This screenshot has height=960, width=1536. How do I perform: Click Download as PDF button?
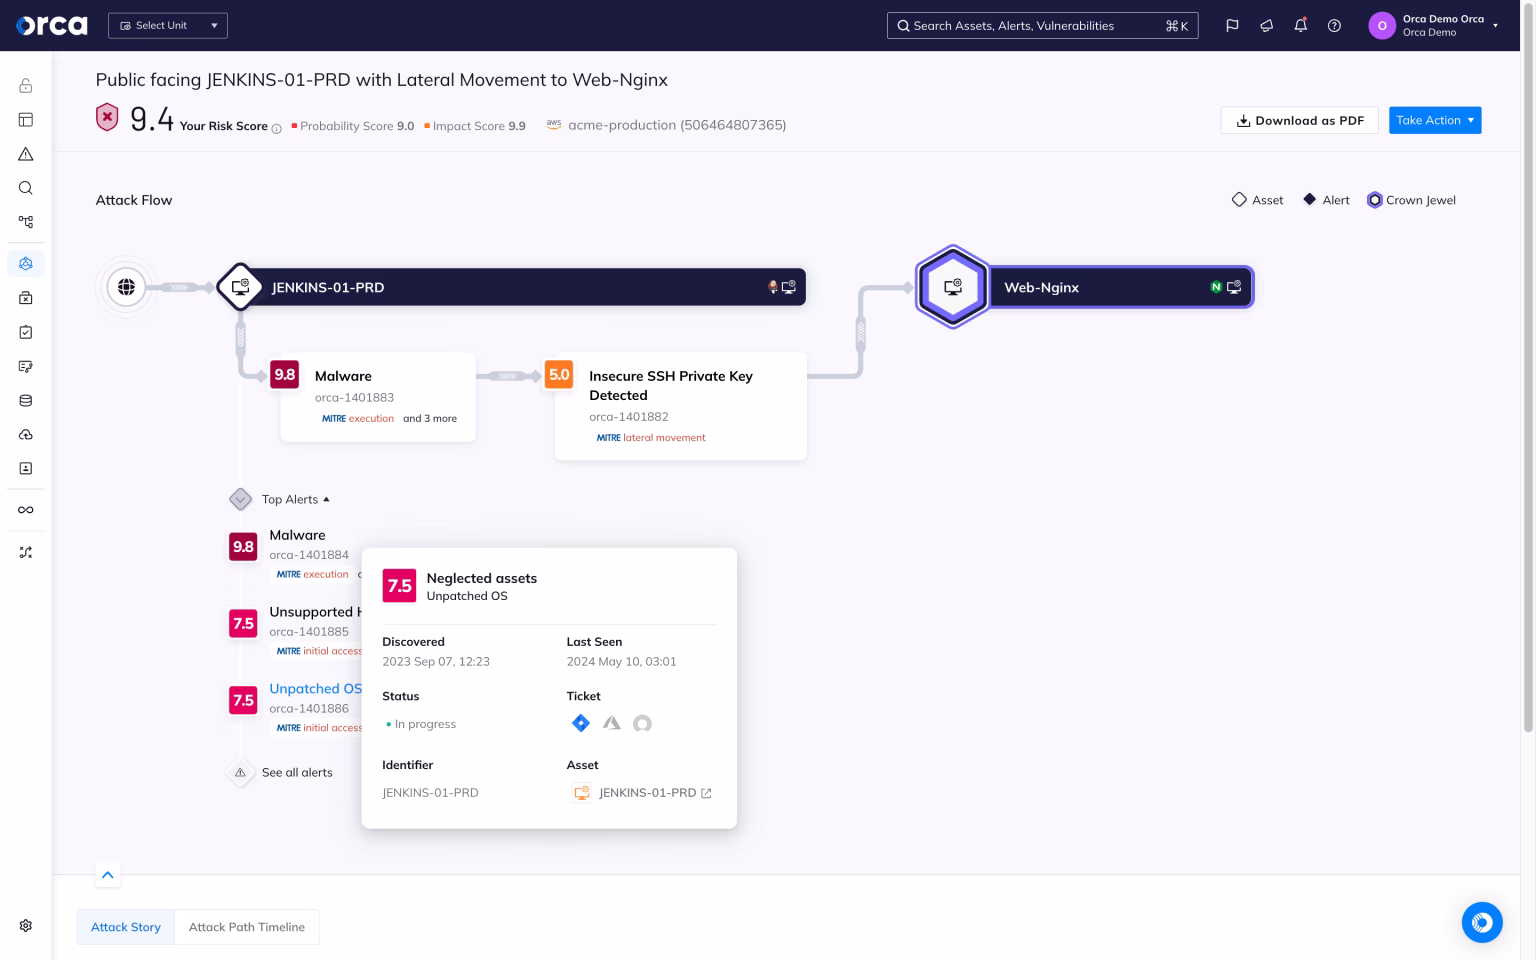pos(1299,120)
